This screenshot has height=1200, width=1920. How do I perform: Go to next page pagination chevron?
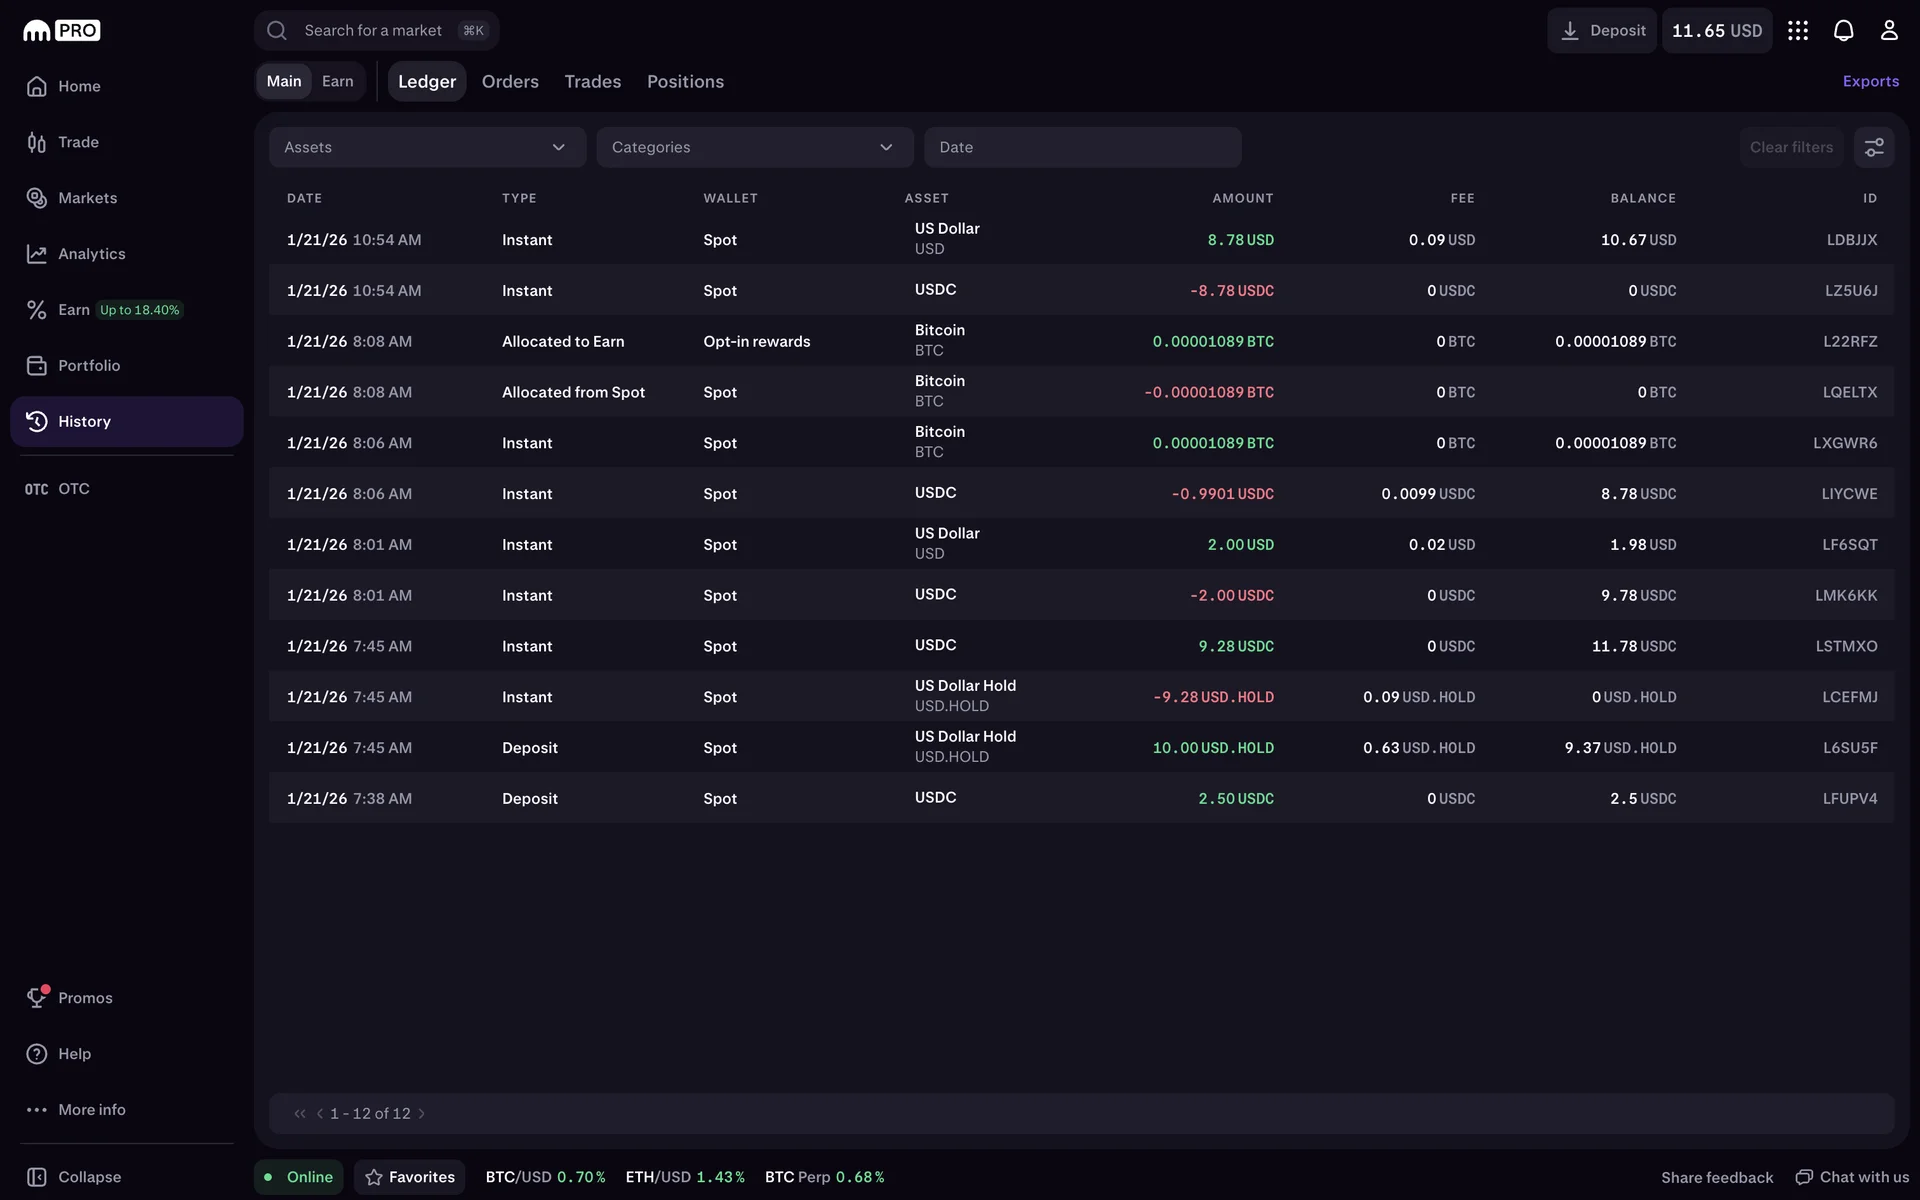(x=421, y=1113)
